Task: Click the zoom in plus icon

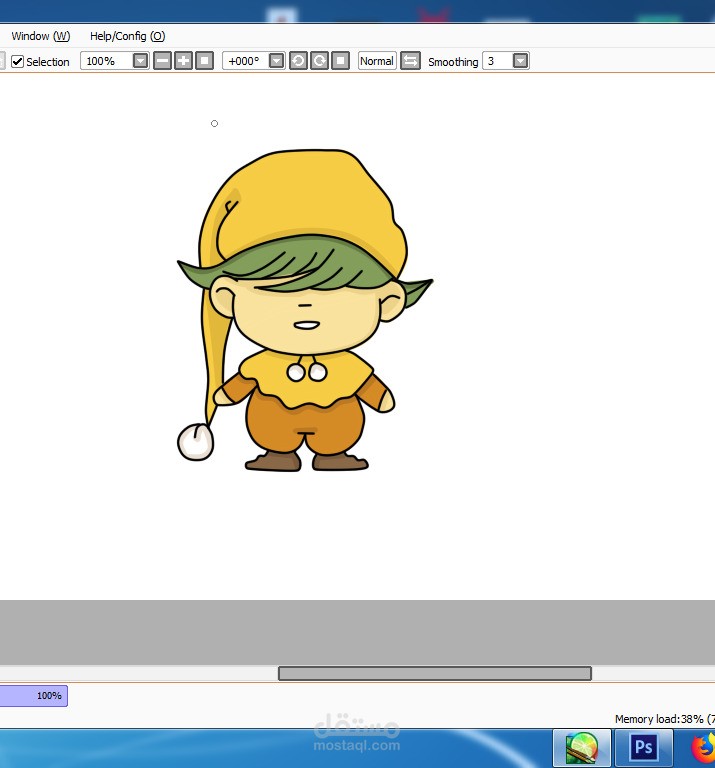Action: click(183, 61)
